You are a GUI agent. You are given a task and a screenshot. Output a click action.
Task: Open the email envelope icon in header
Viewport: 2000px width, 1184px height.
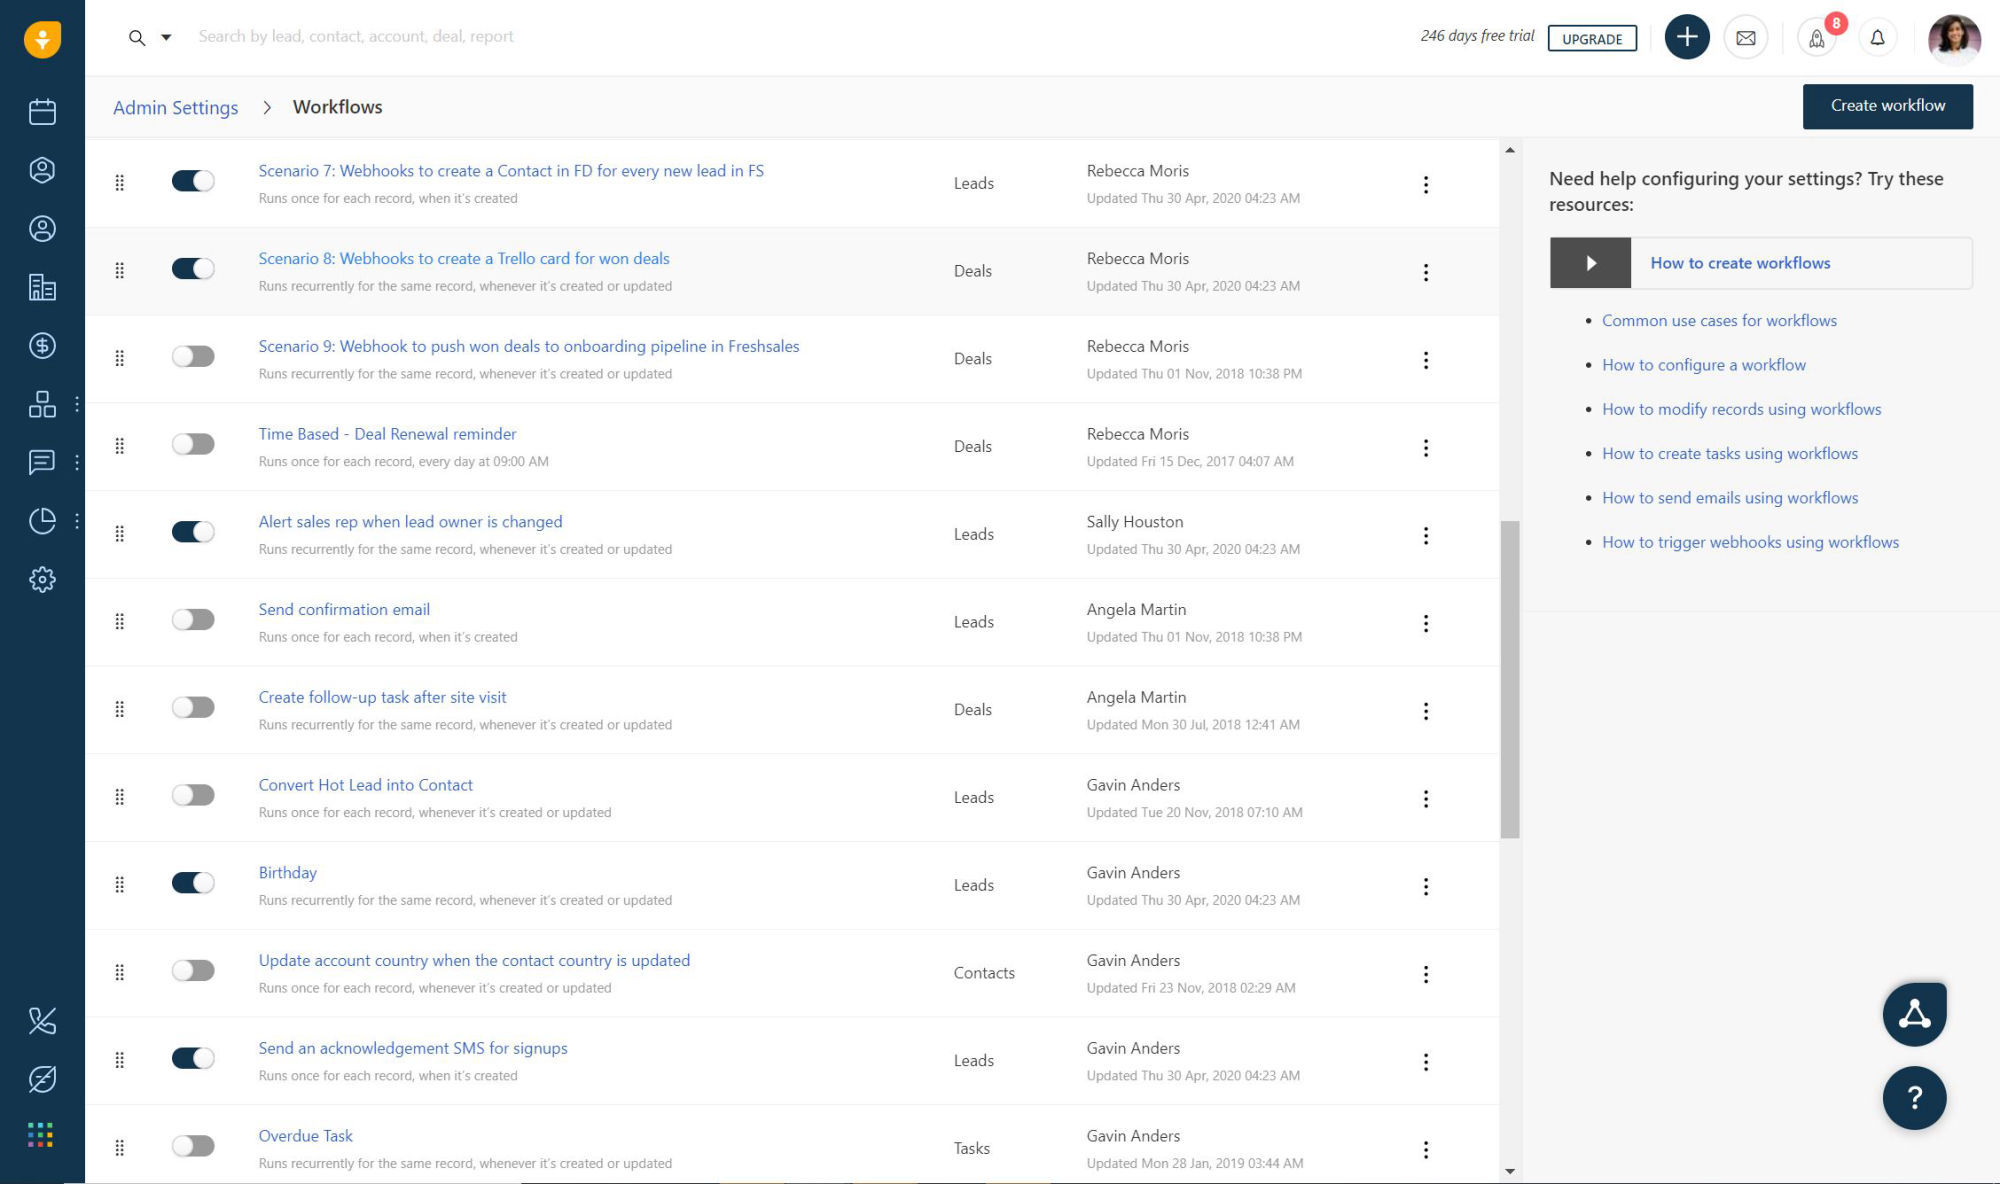[1746, 37]
